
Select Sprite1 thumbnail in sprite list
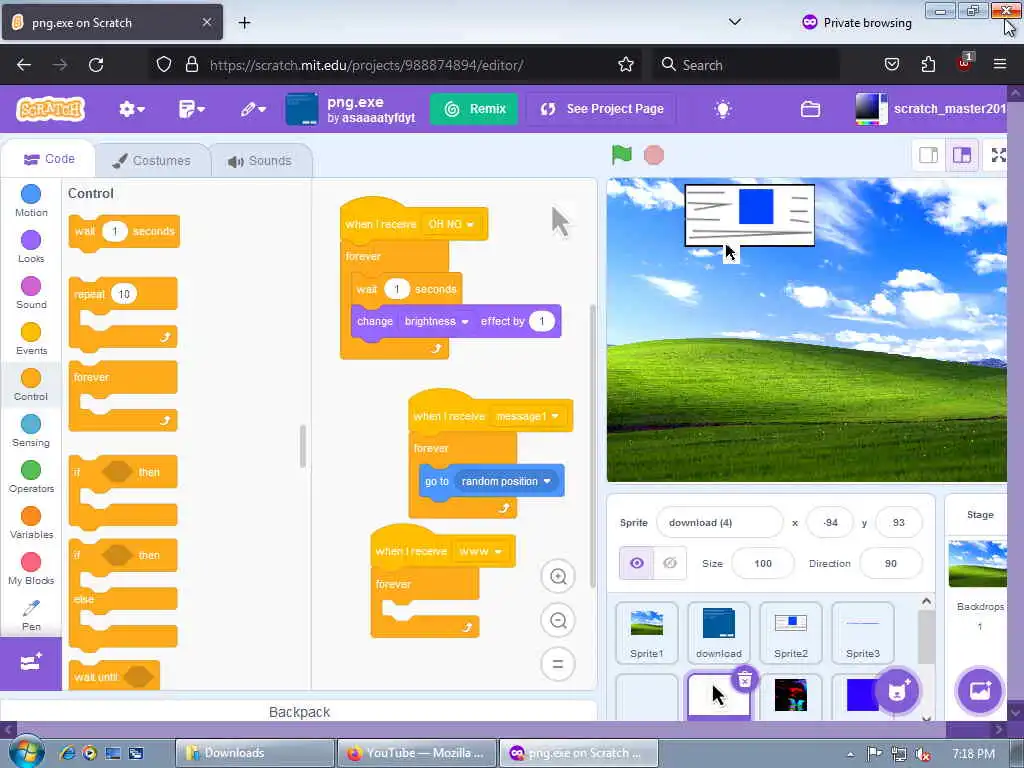tap(647, 633)
